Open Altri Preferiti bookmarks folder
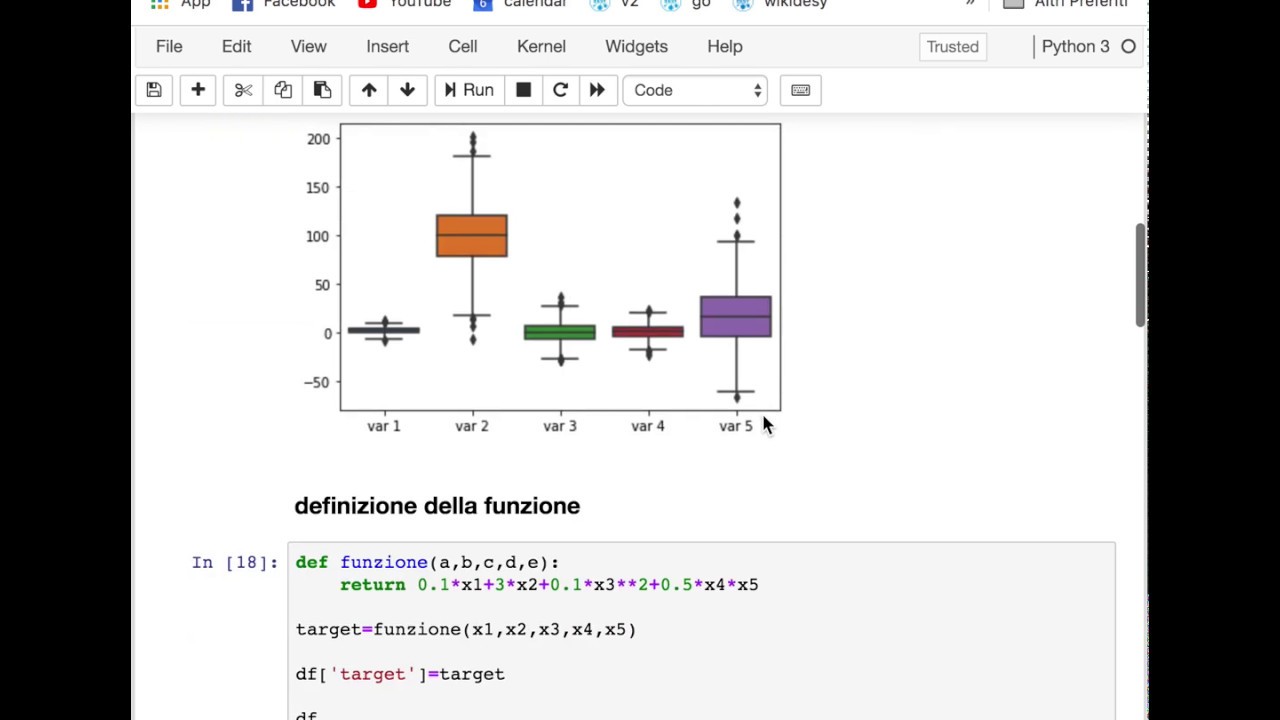 [x=1066, y=4]
